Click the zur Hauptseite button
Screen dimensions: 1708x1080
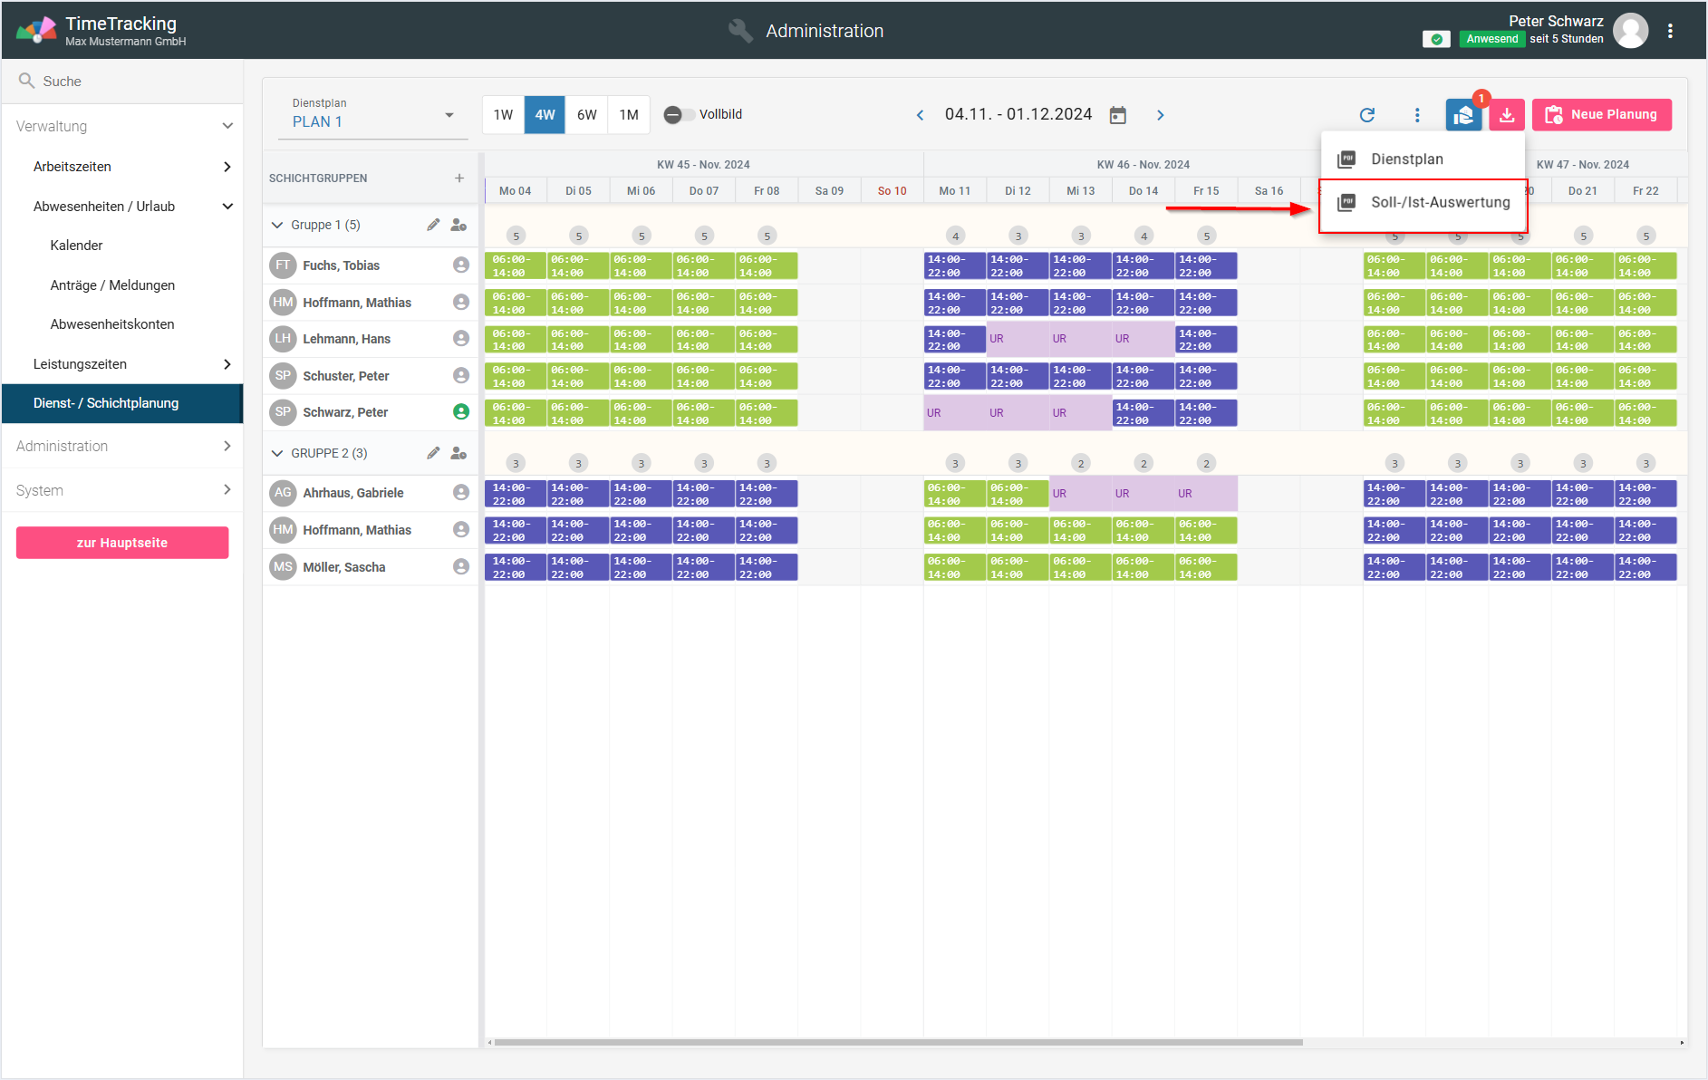(x=122, y=543)
